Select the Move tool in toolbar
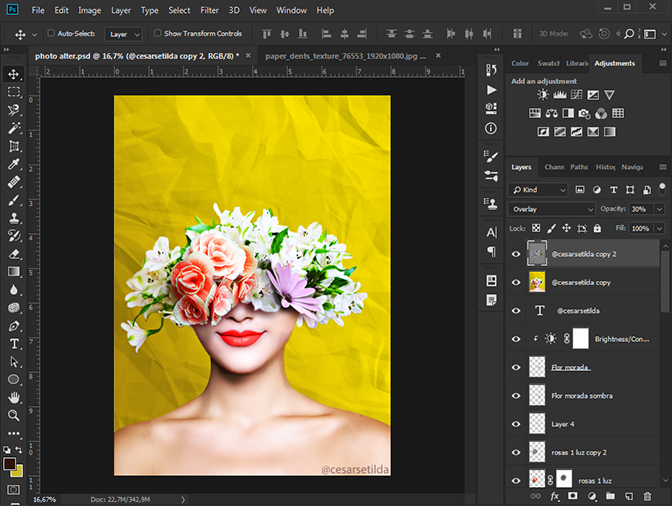 14,74
